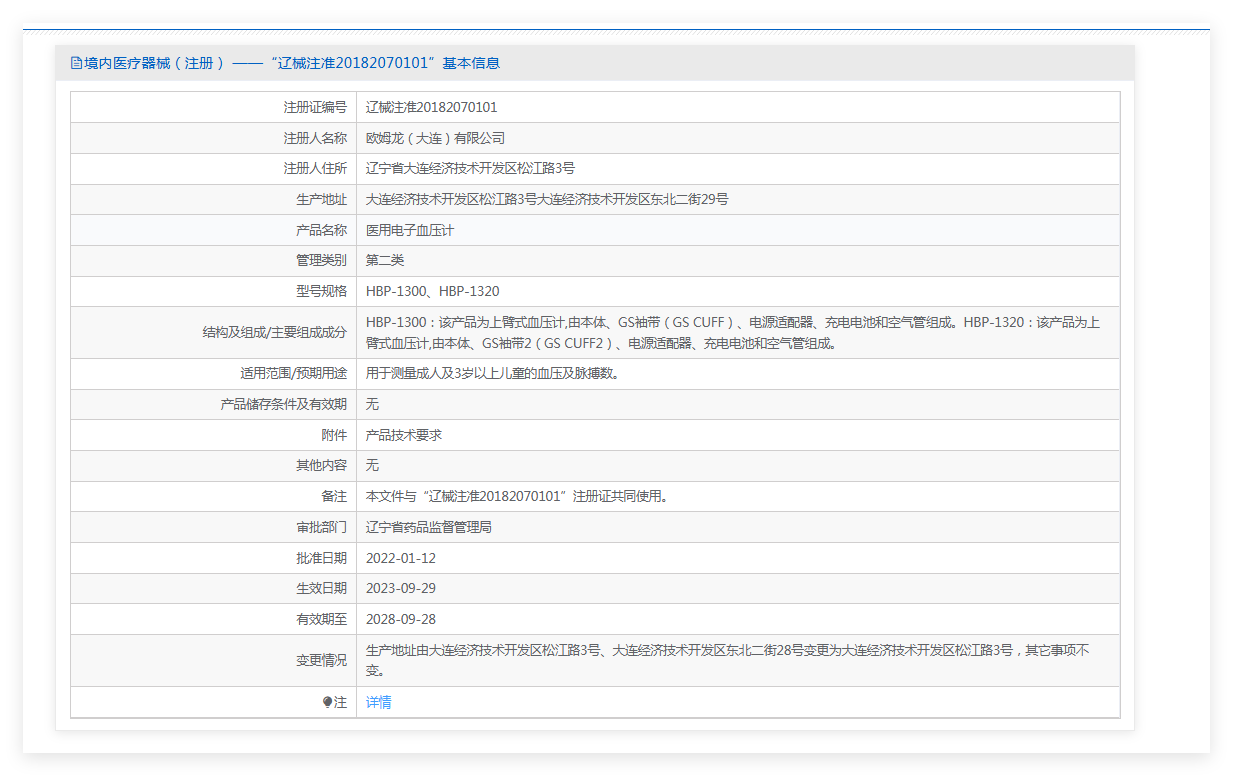The width and height of the screenshot is (1233, 776).
Task: Click effective date 2023-09-29
Action: 401,588
